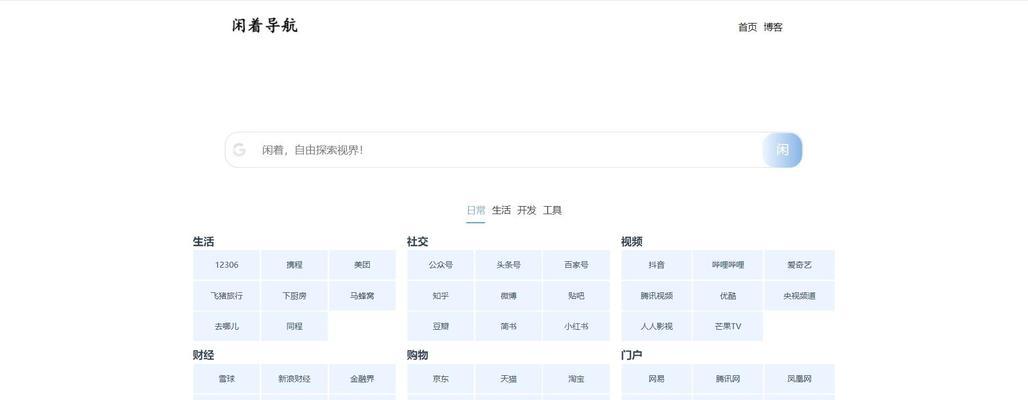Viewport: 1028px width, 400px height.
Task: Open the 贴吧 link
Action: click(576, 296)
